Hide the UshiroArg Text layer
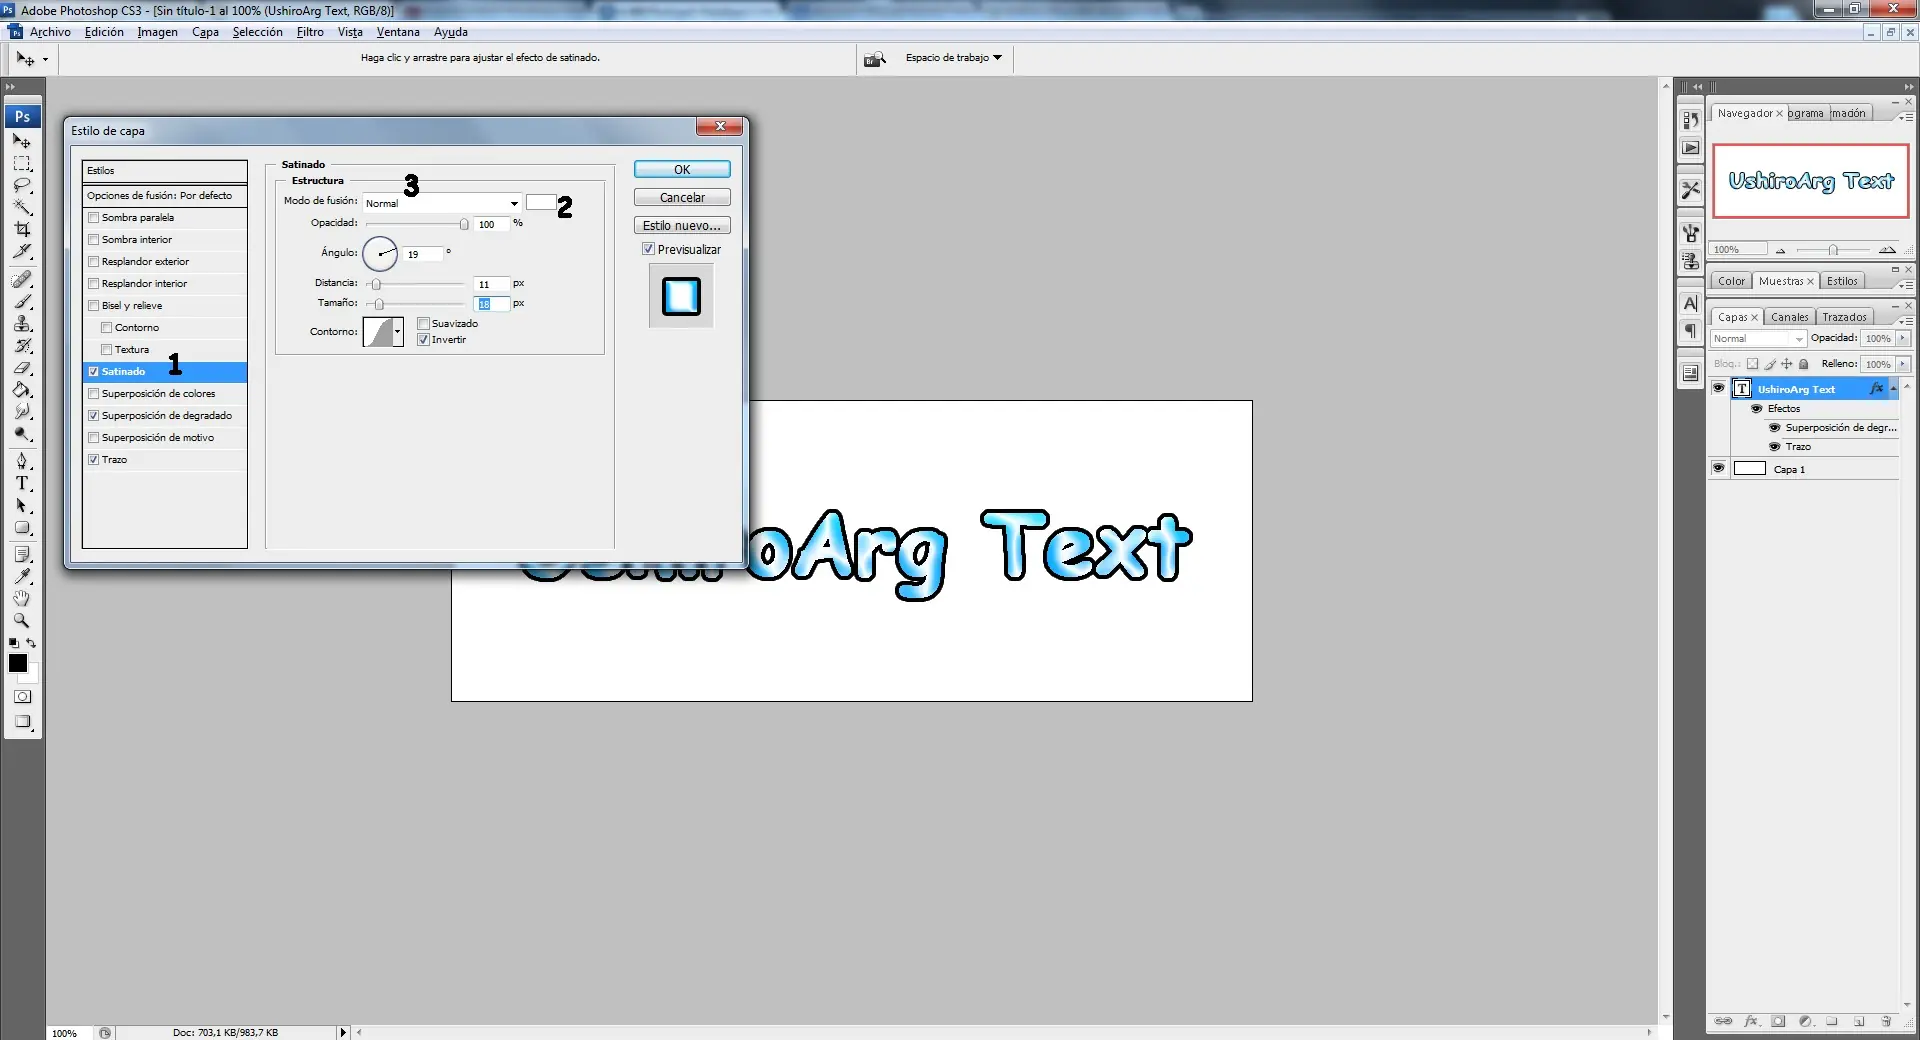 1719,388
